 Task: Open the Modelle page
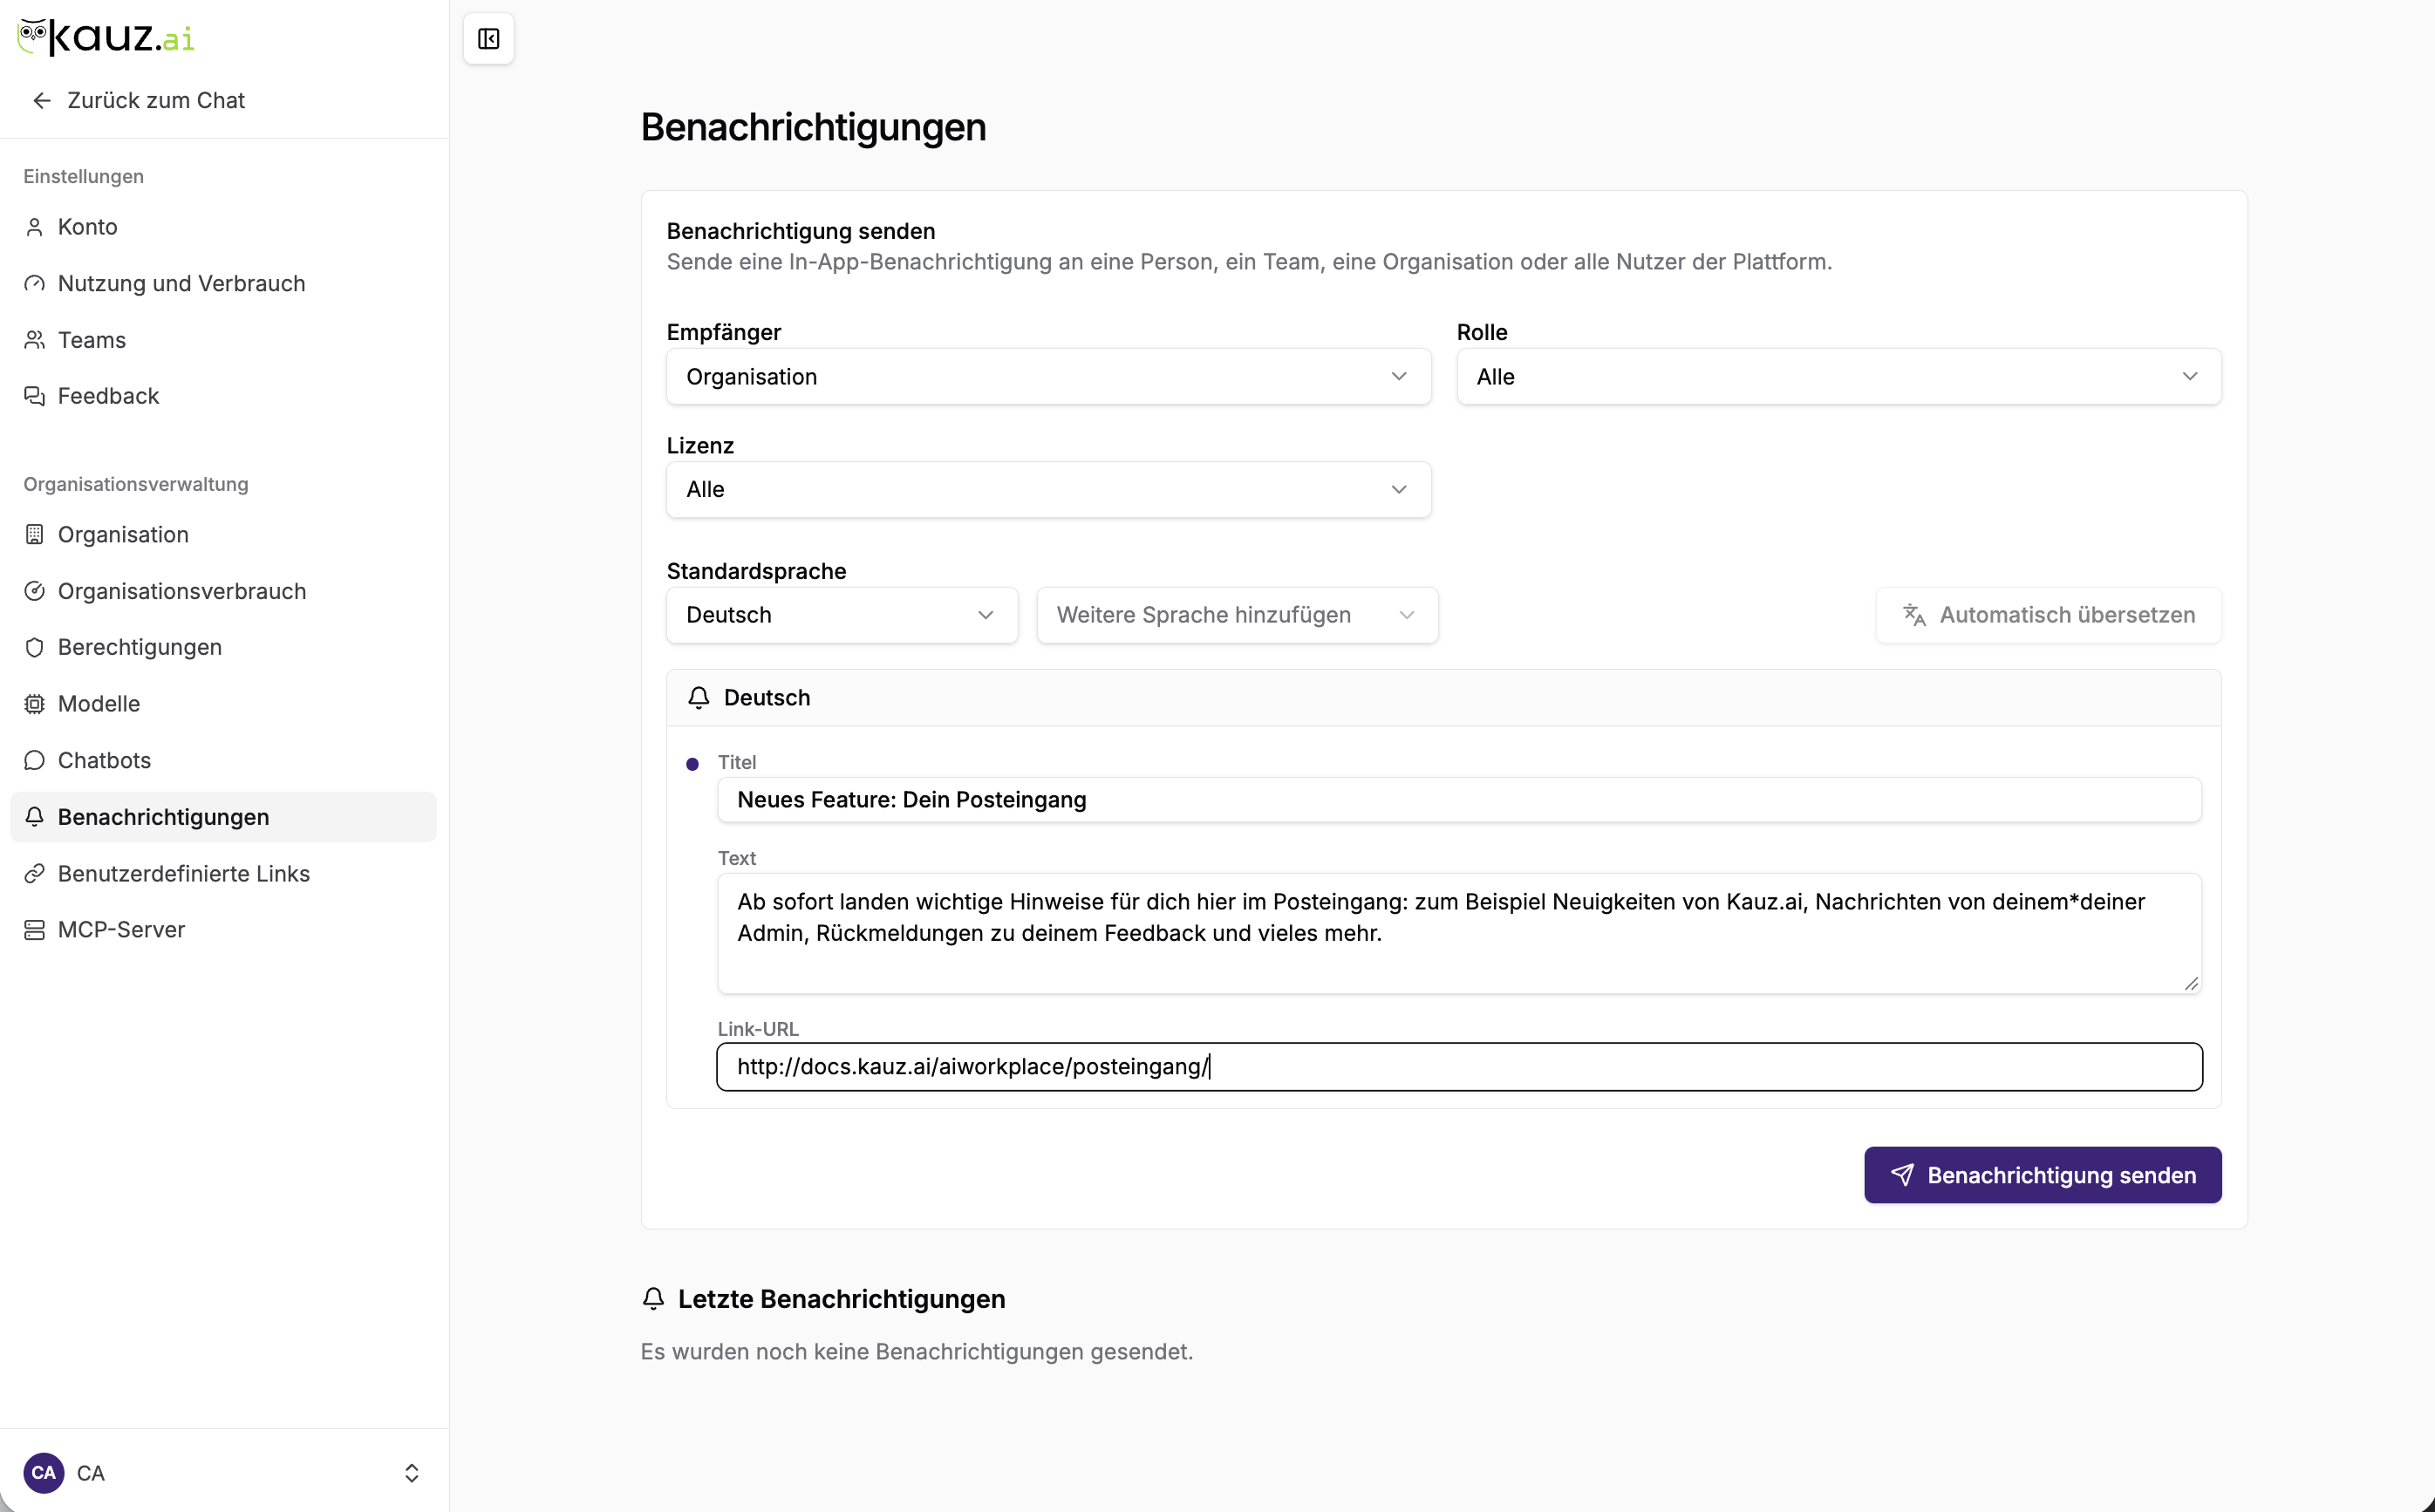223,704
